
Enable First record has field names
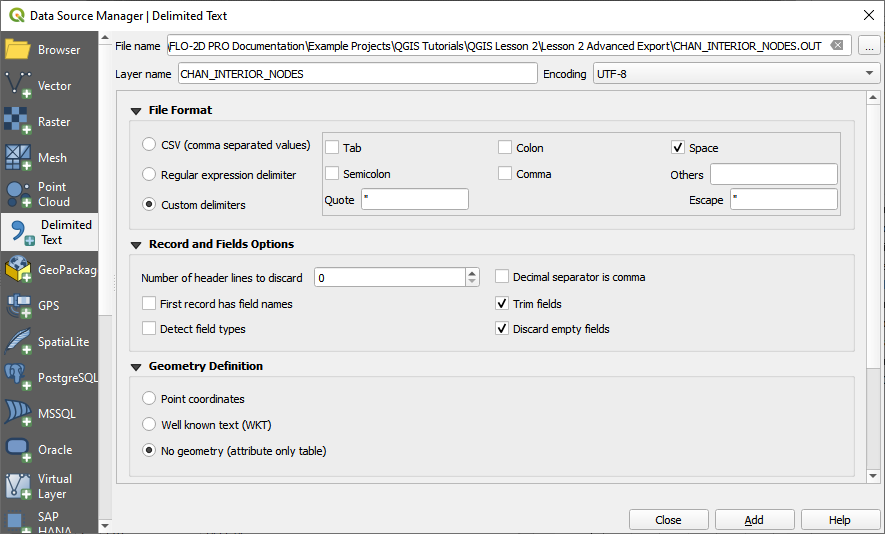click(150, 304)
